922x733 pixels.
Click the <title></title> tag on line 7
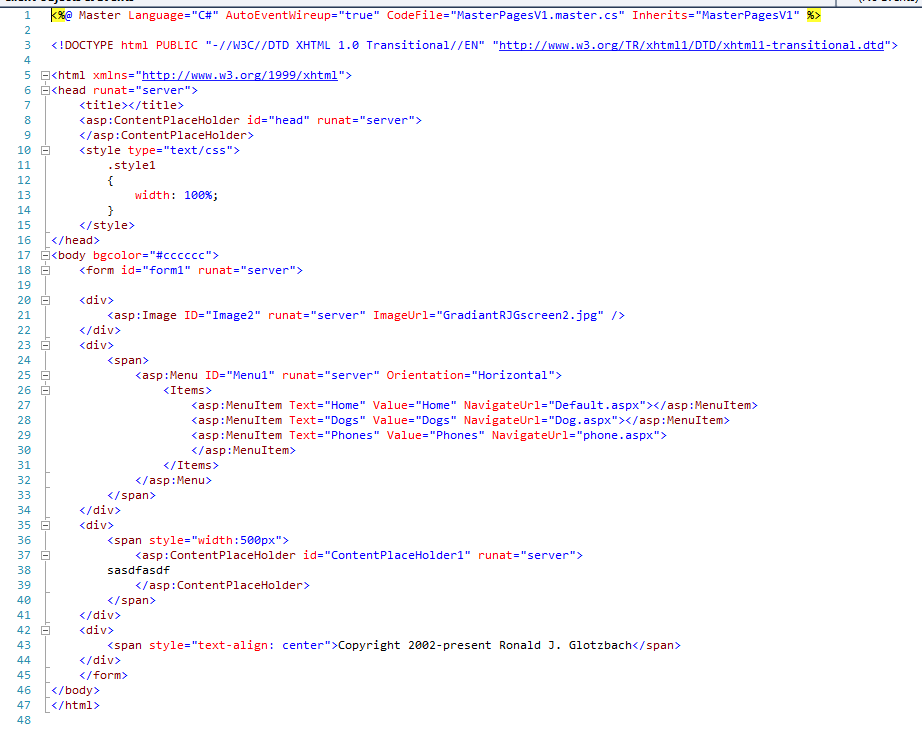[x=131, y=105]
